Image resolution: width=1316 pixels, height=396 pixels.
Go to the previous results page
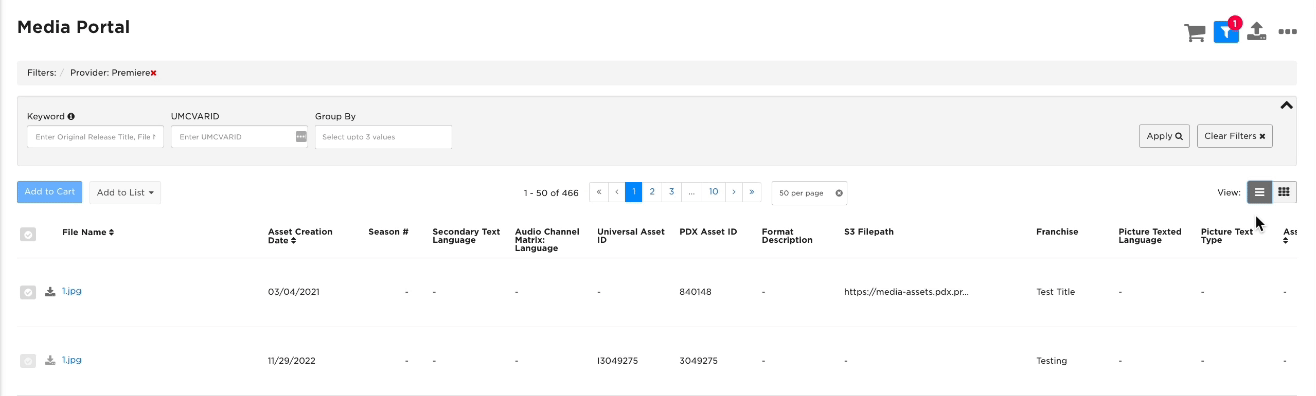coord(616,192)
